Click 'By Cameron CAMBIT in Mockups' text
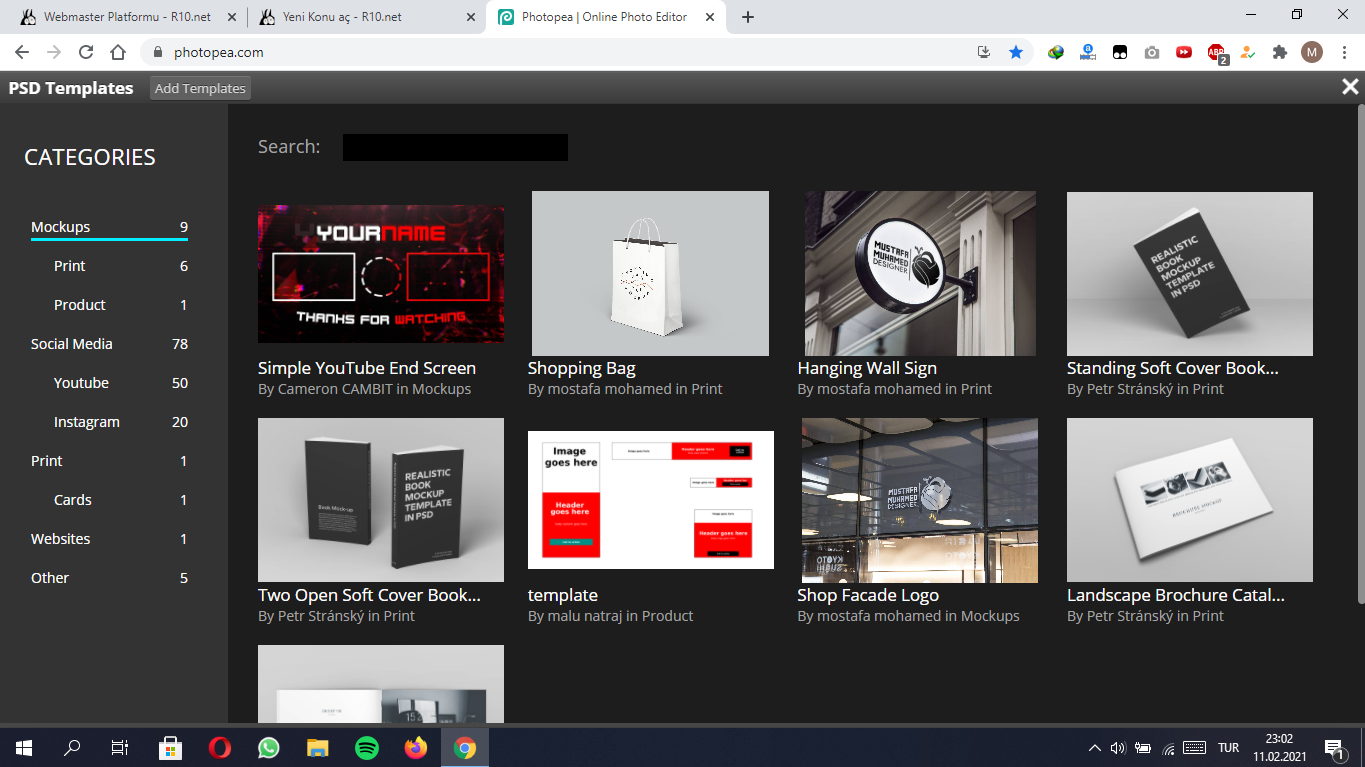This screenshot has height=767, width=1365. pyautogui.click(x=364, y=389)
